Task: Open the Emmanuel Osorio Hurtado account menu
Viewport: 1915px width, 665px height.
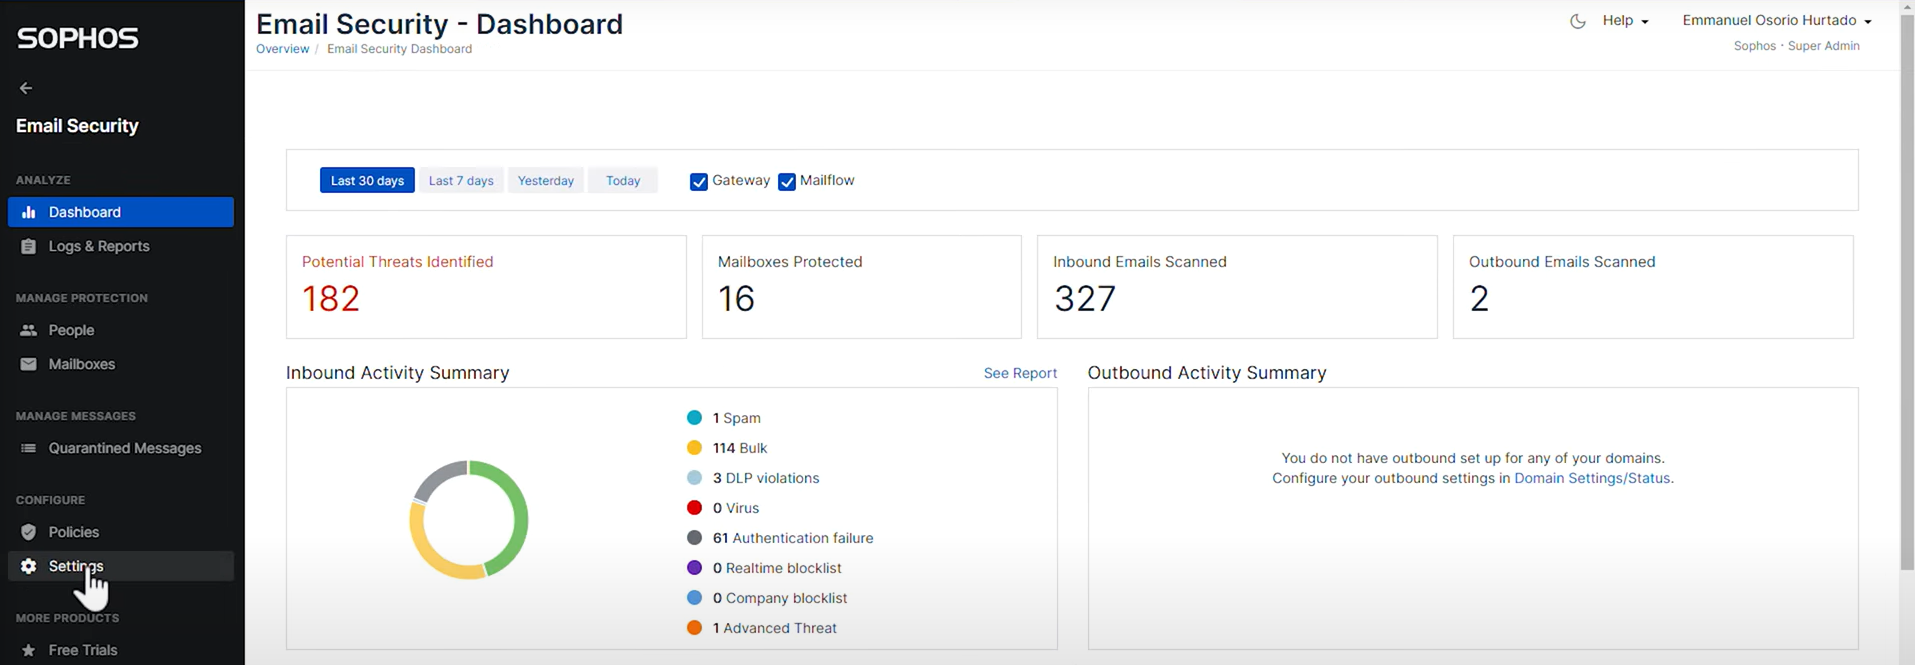Action: coord(1777,20)
